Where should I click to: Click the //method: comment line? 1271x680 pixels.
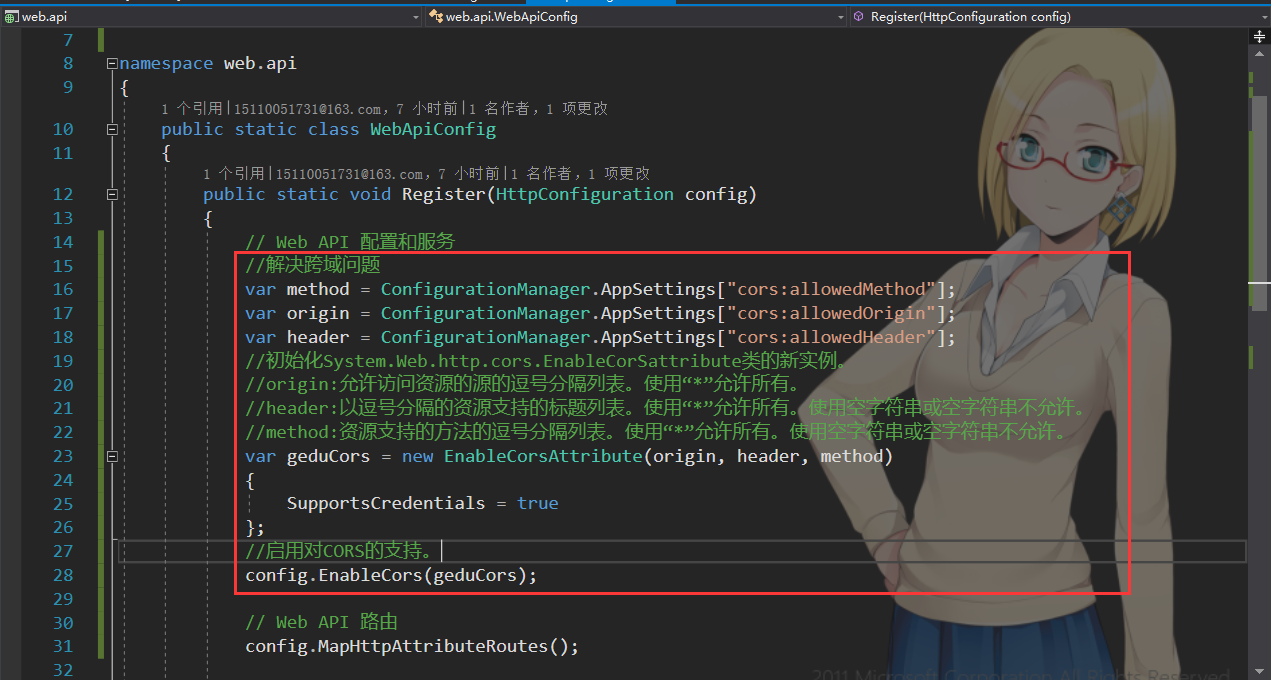(x=656, y=432)
